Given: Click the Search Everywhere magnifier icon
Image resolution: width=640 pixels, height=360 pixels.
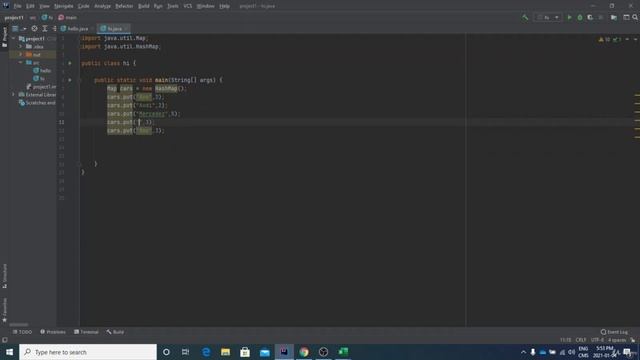Looking at the screenshot, I should coord(635,18).
